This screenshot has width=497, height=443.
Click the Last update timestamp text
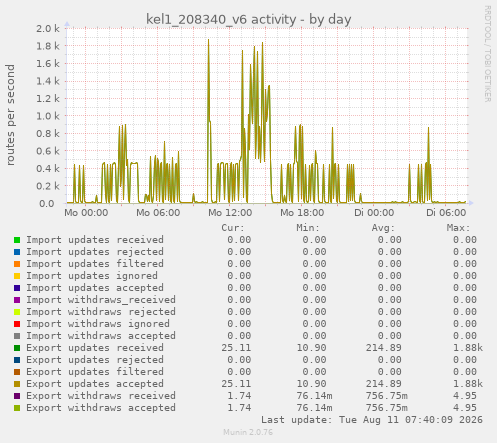pos(372,420)
